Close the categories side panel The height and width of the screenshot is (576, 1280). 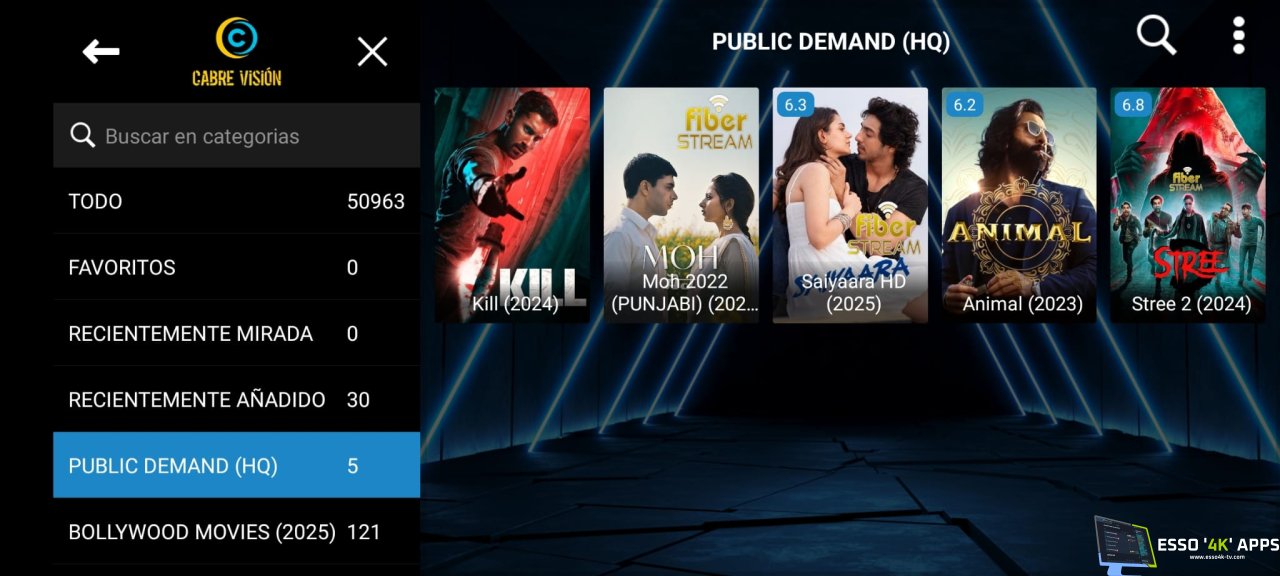pos(372,52)
